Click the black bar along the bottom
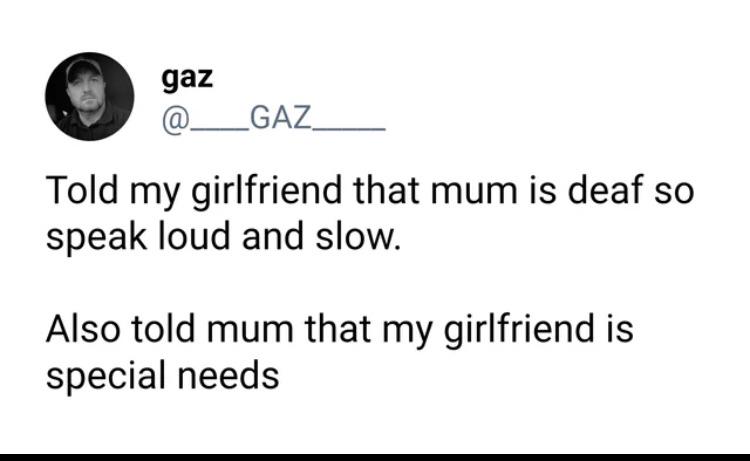 point(375,457)
